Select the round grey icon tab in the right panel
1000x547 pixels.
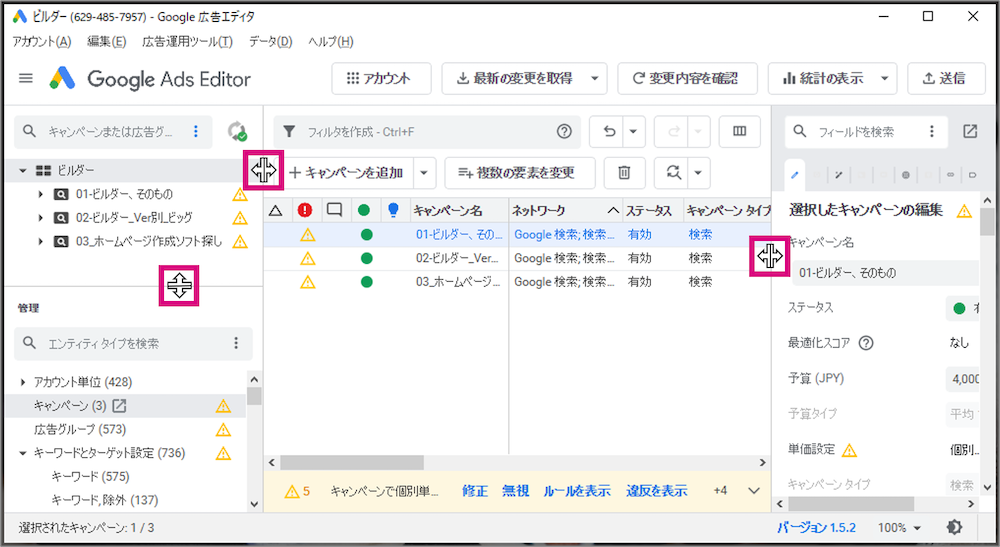pyautogui.click(x=906, y=175)
